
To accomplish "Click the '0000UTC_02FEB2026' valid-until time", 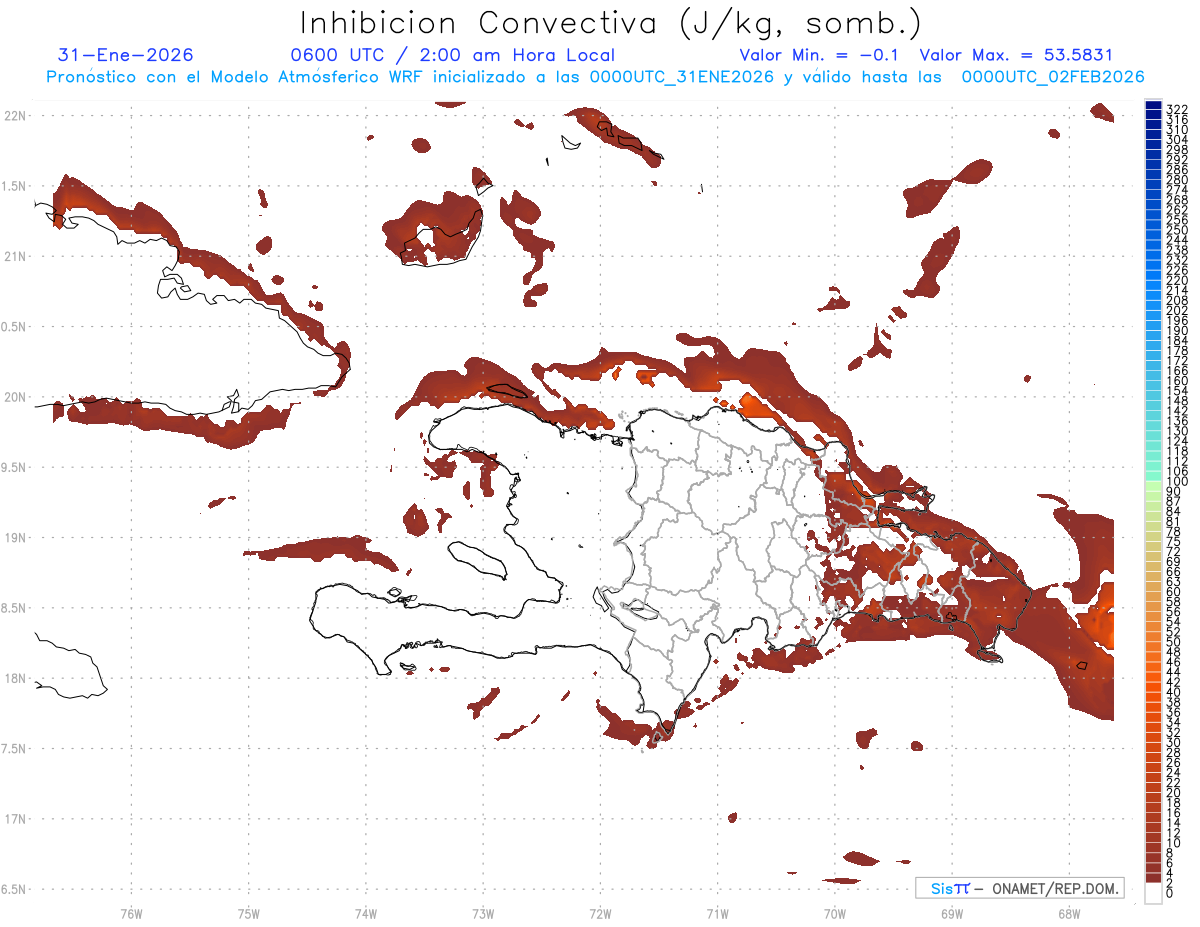I will (1053, 77).
